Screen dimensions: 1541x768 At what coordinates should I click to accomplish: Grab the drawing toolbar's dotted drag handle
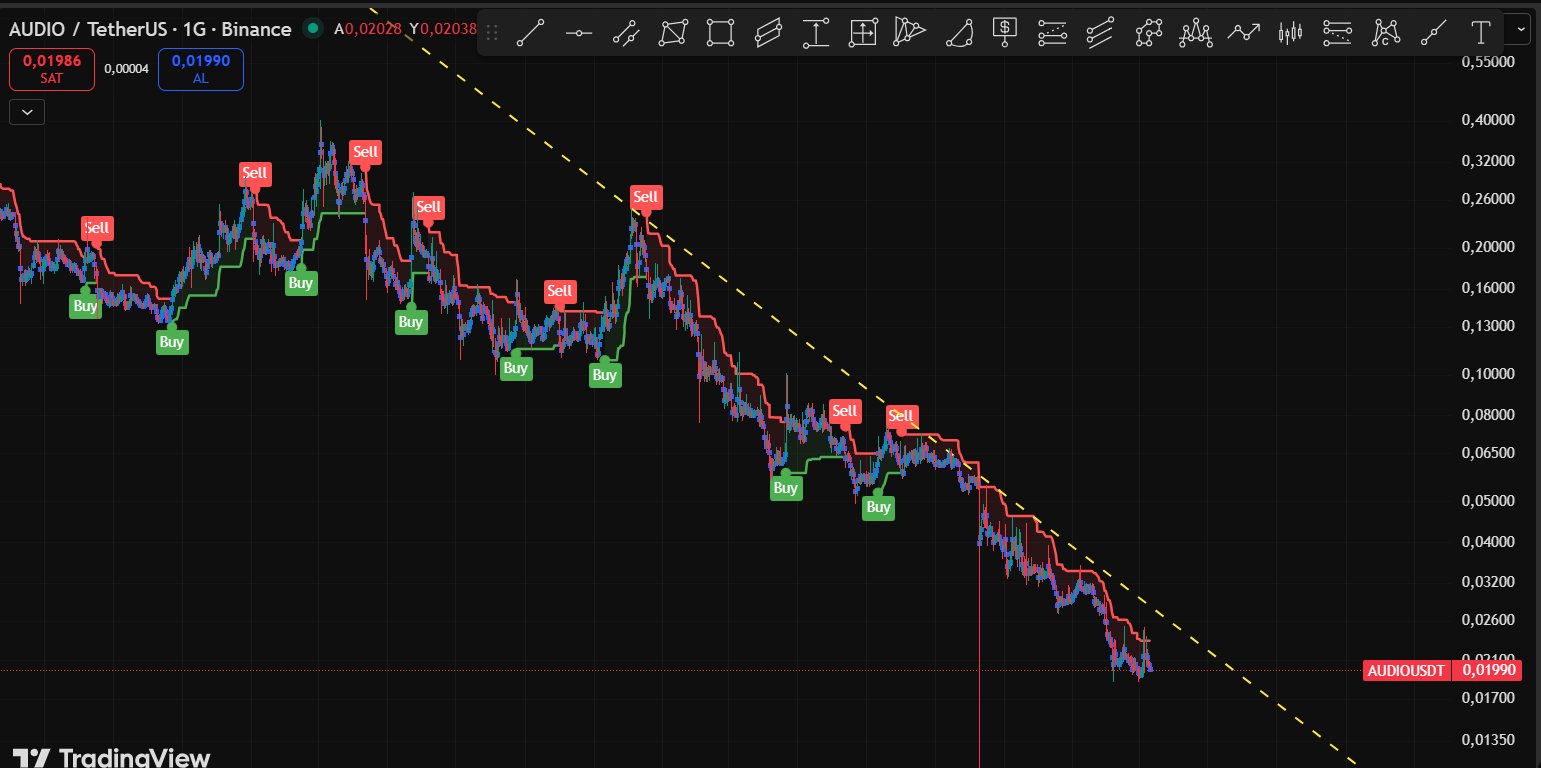click(x=492, y=33)
